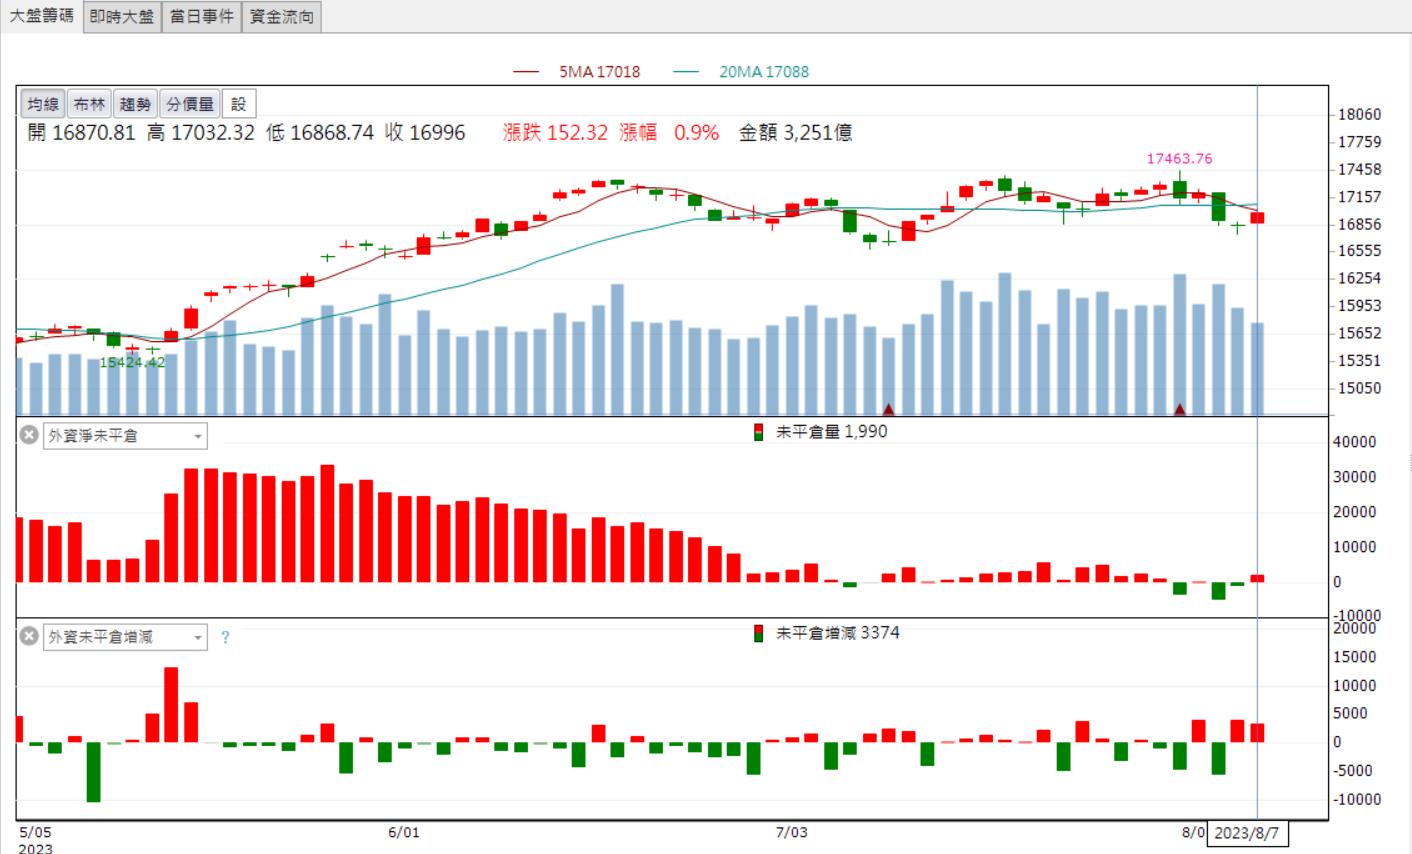Click the 未平倉量 1,990 value text
The height and width of the screenshot is (854, 1412).
pyautogui.click(x=832, y=432)
